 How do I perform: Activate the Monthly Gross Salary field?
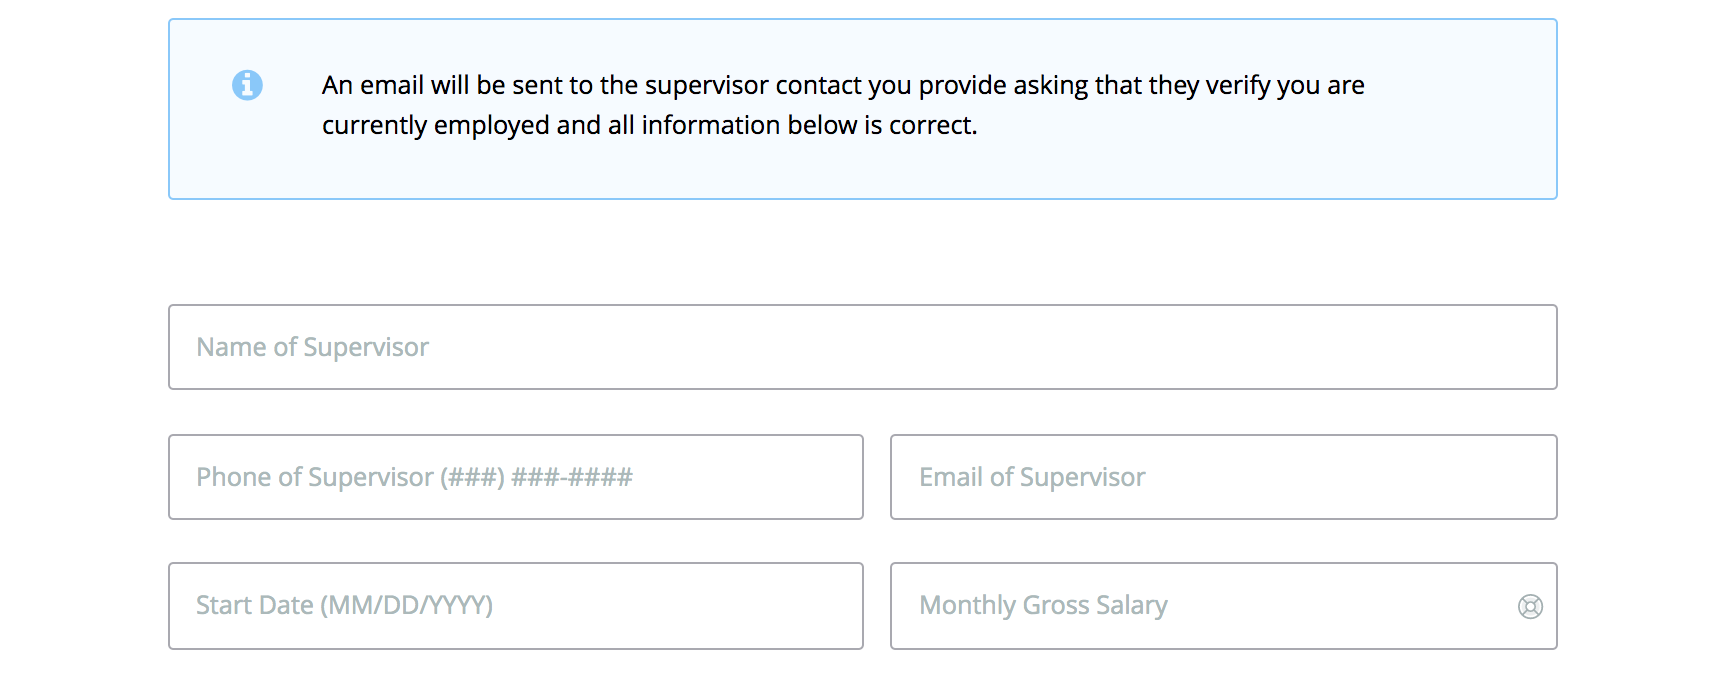point(1200,606)
